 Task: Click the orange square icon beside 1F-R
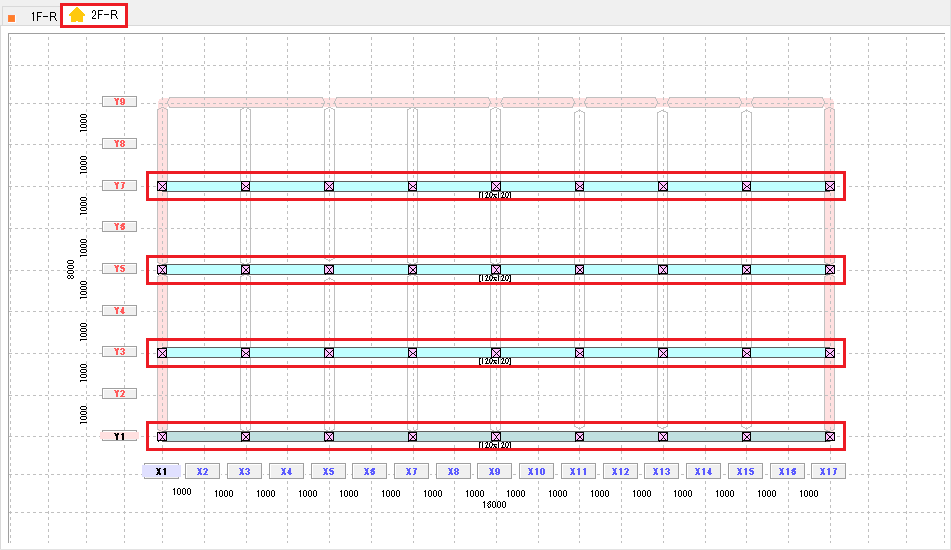[12, 17]
